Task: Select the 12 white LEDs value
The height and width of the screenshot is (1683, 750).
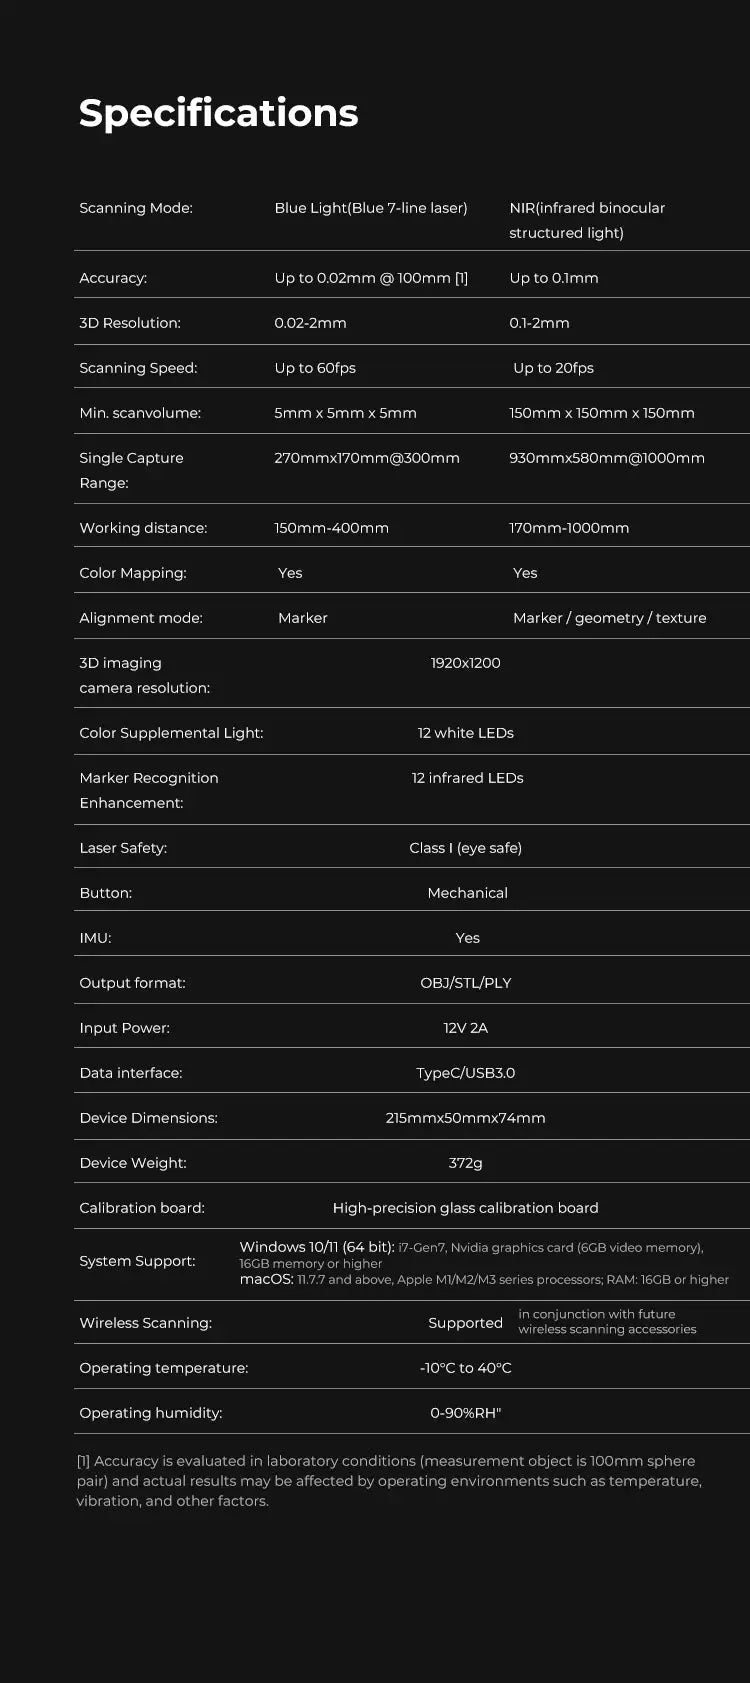Action: point(465,733)
